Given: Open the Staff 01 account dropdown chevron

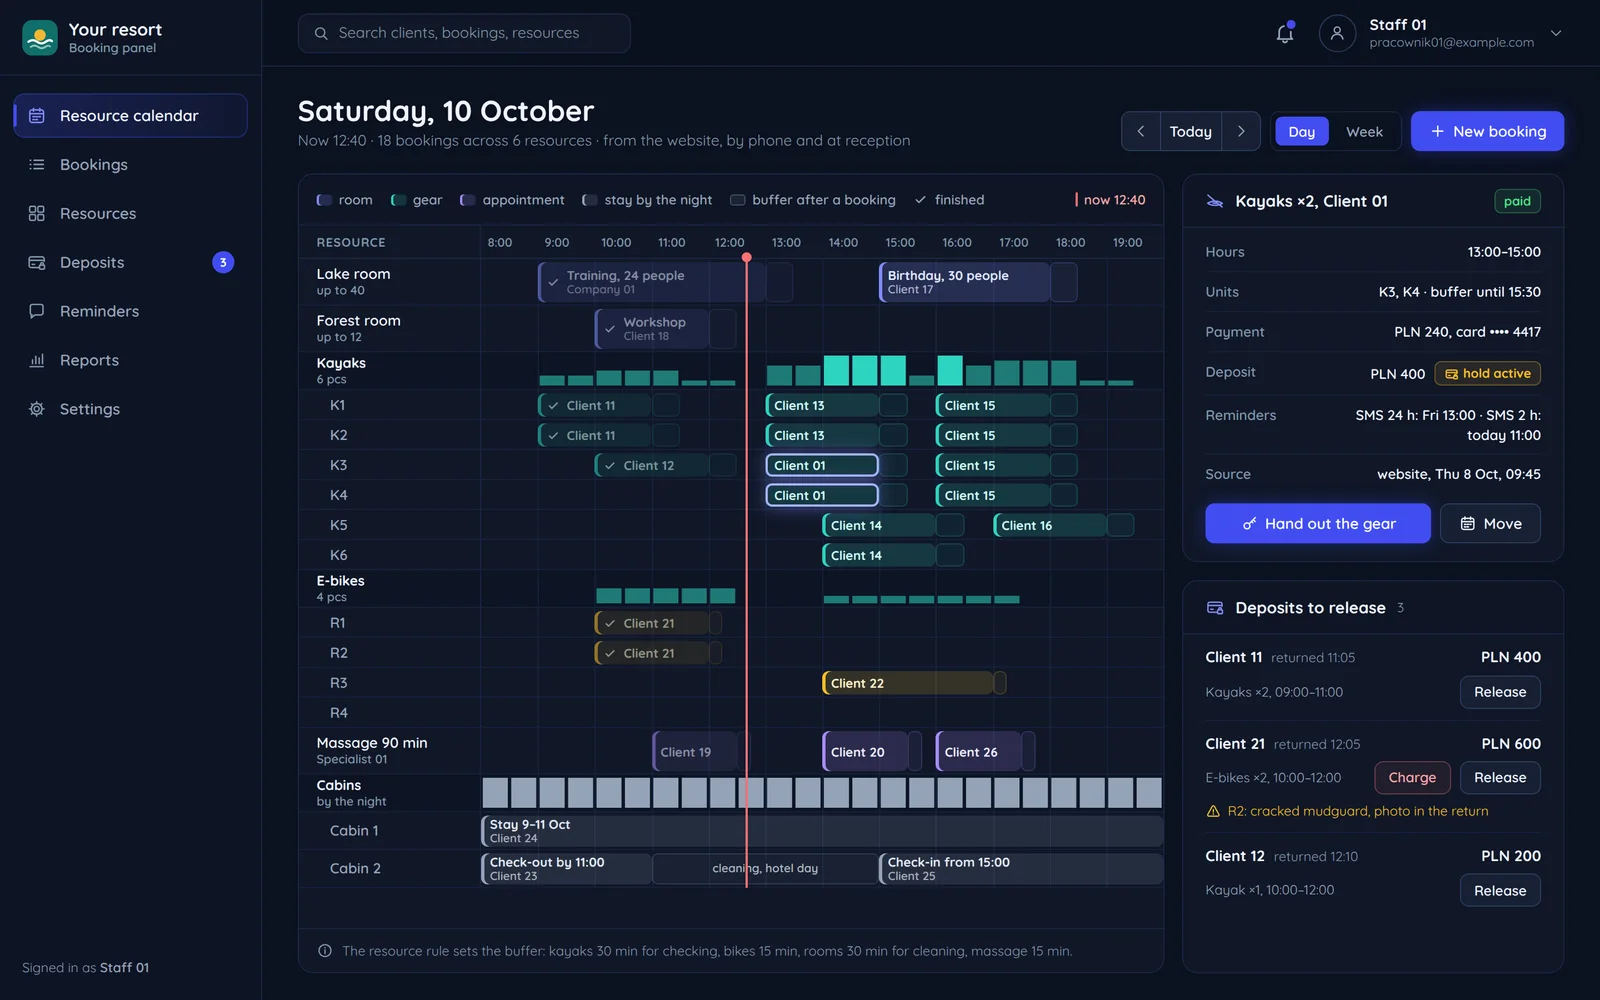Looking at the screenshot, I should click(x=1556, y=33).
